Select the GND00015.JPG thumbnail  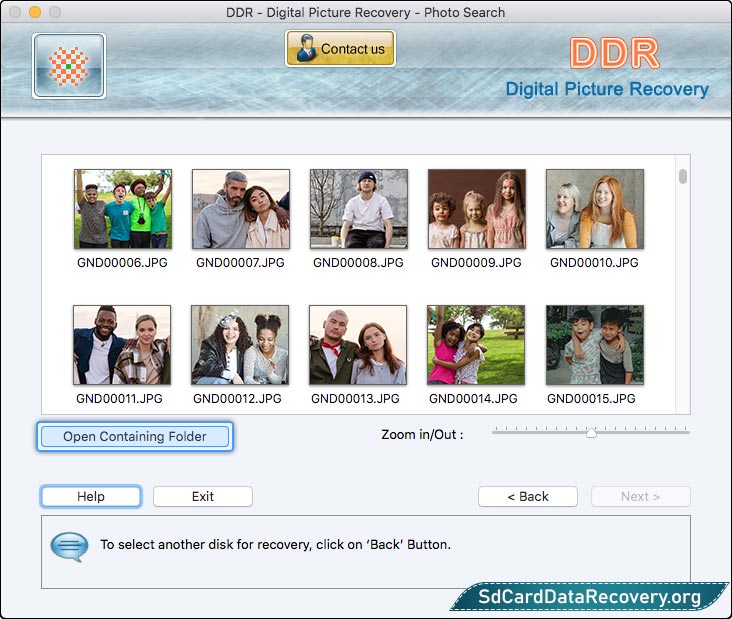click(594, 345)
